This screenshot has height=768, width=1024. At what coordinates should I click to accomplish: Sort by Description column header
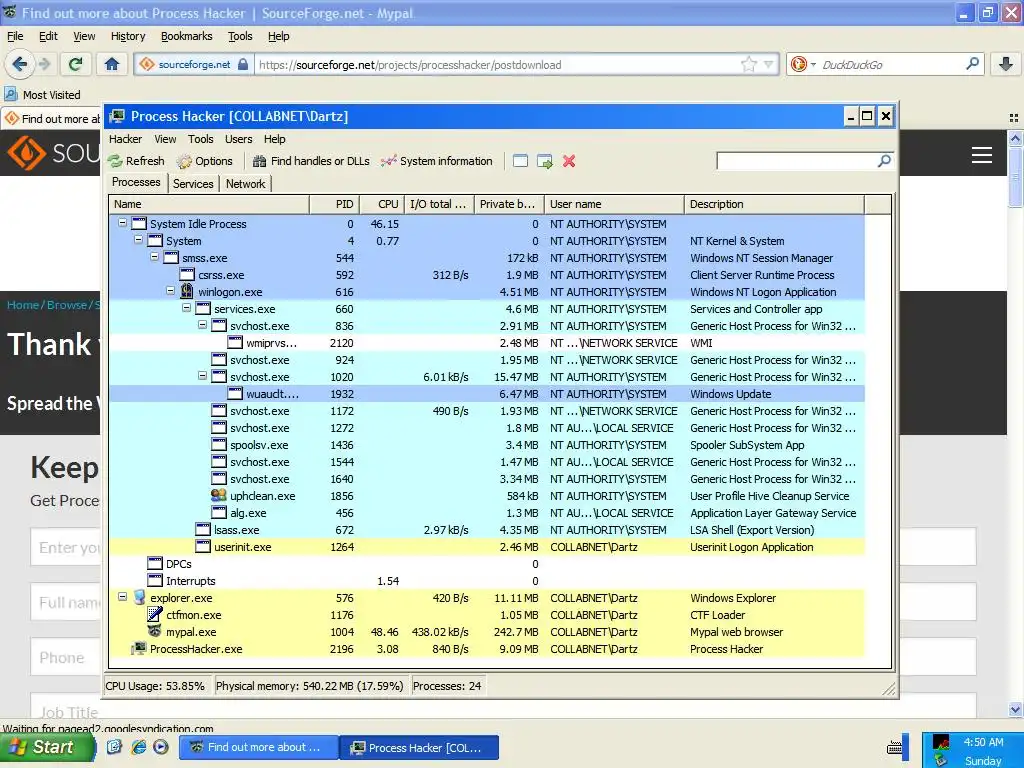(775, 204)
